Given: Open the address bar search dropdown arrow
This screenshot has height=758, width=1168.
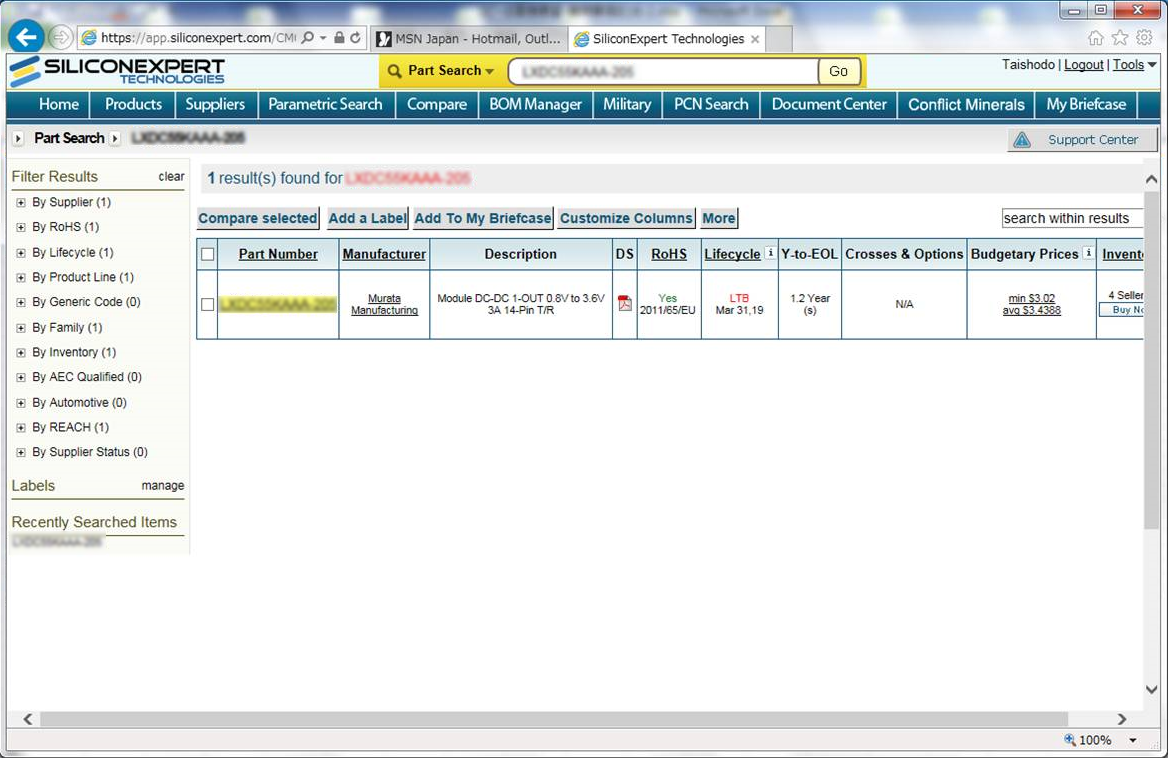Looking at the screenshot, I should coord(323,38).
